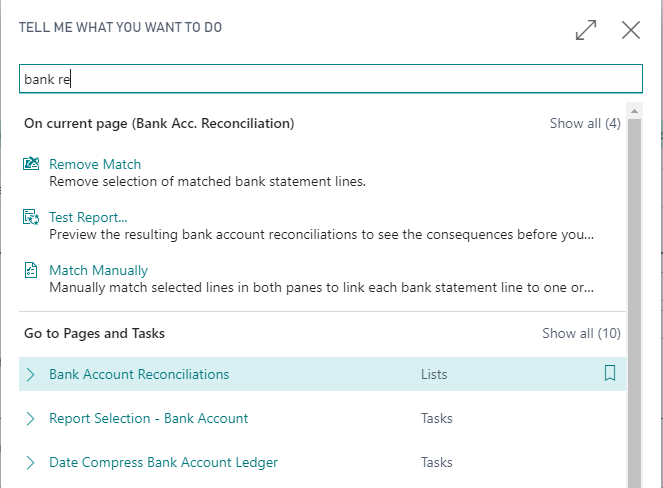Run the Test Report action
Viewport: 663px width, 488px height.
88,217
